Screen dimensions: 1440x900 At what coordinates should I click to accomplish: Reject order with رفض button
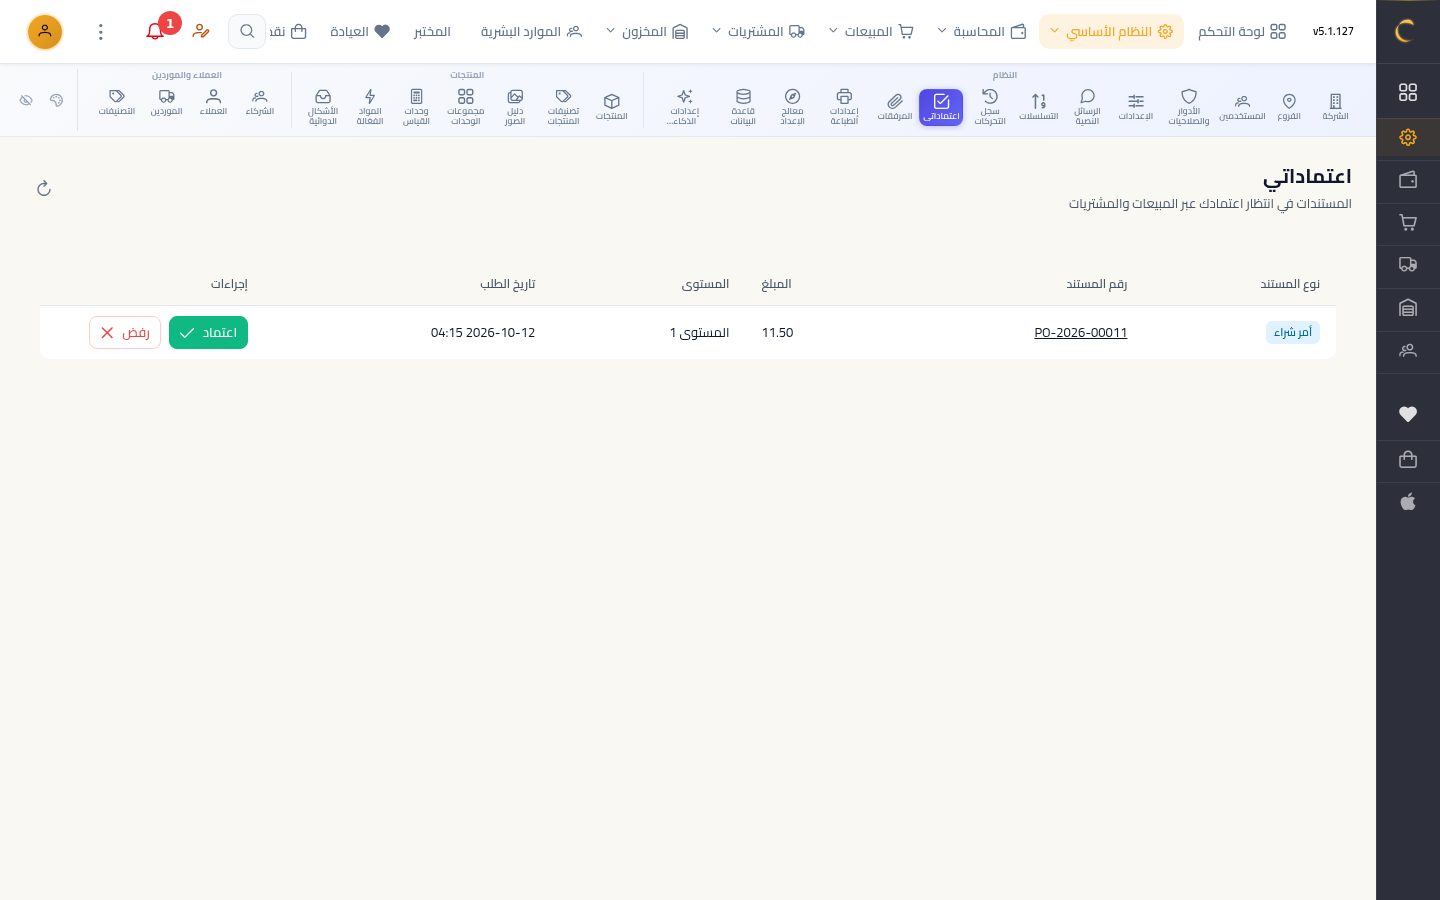coord(125,333)
